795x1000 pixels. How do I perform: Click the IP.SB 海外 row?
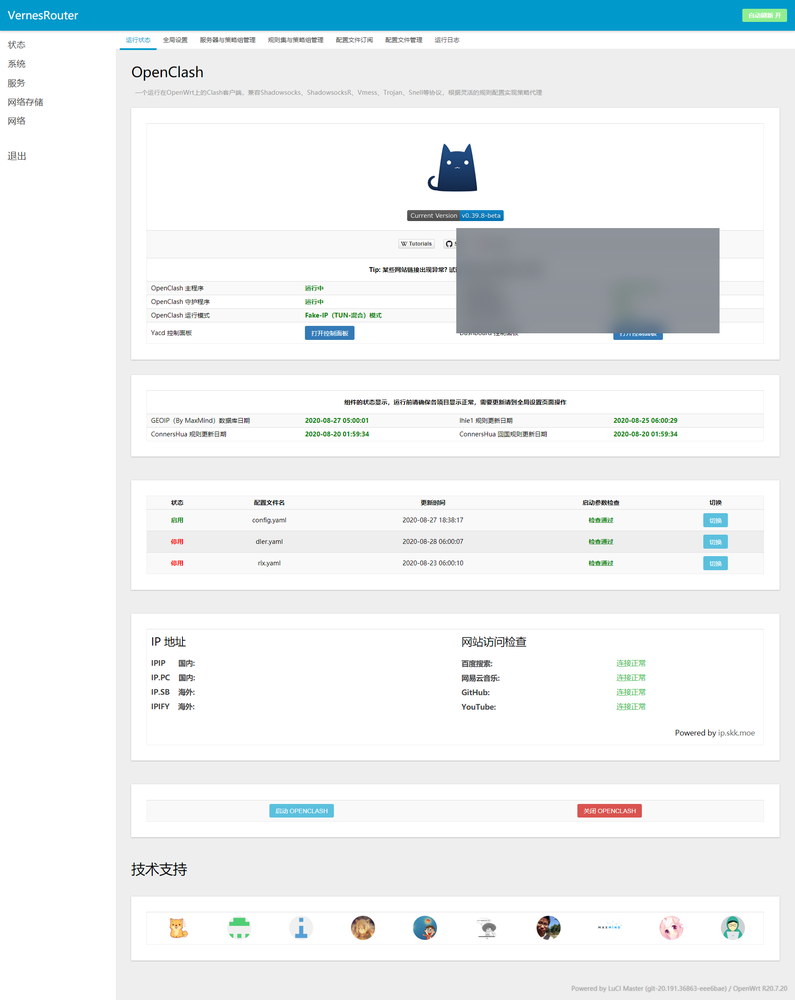click(x=173, y=692)
